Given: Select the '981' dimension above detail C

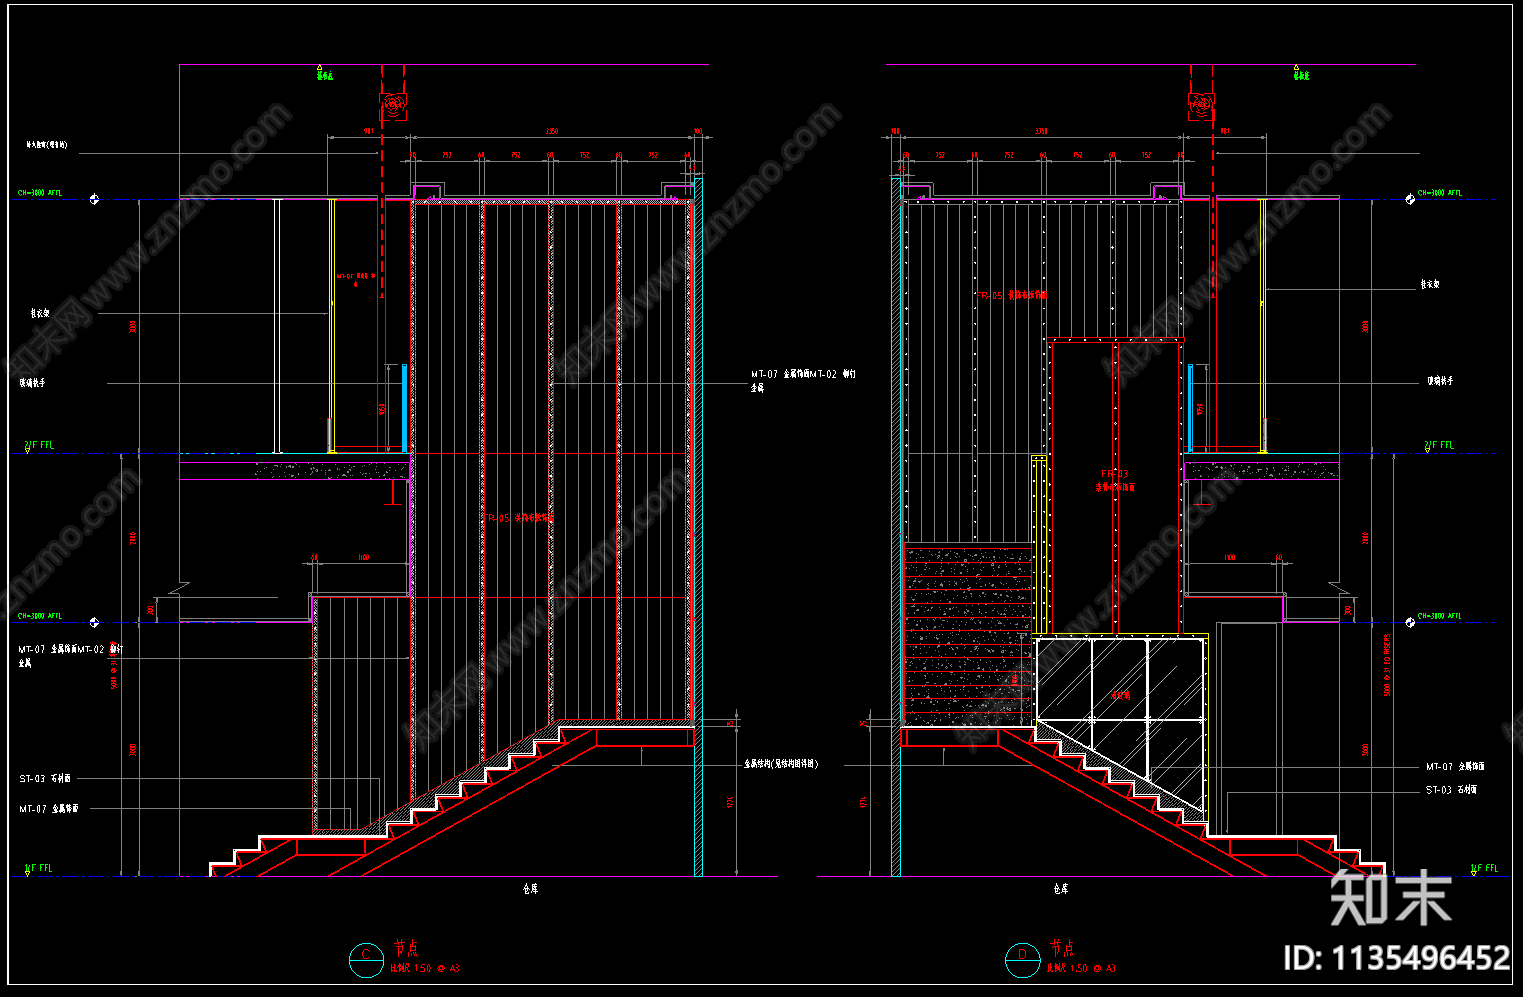Looking at the screenshot, I should coord(368,131).
